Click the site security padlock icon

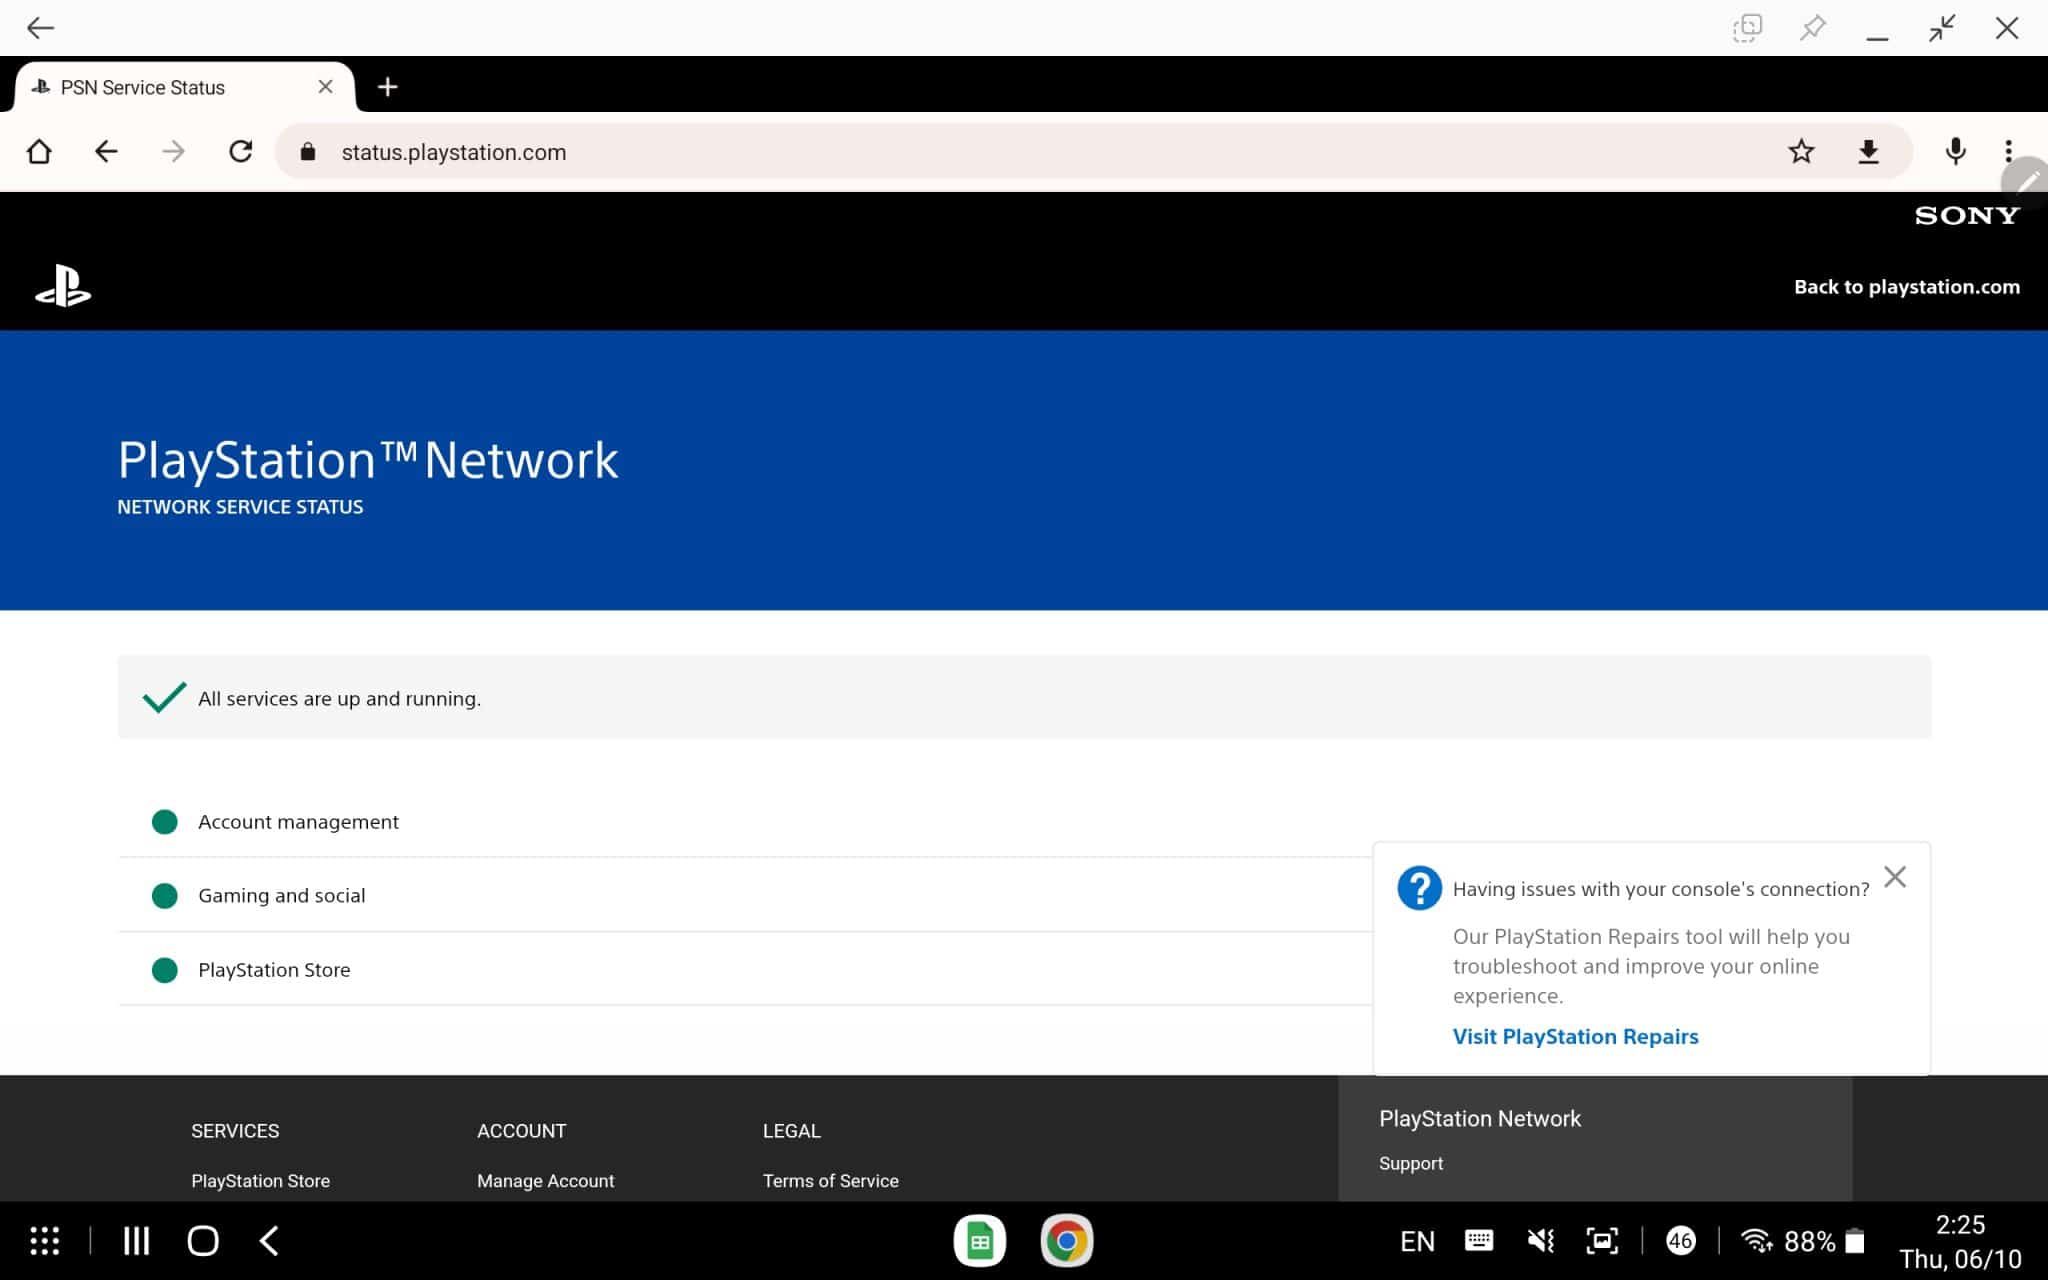pos(308,152)
